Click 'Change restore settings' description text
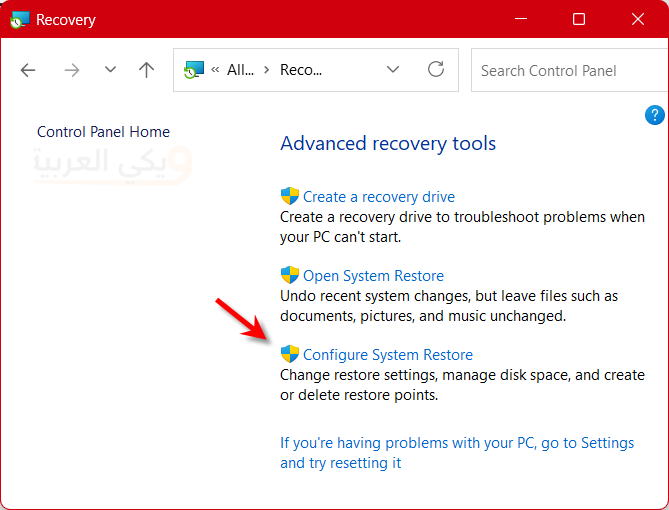Image resolution: width=669 pixels, height=510 pixels. click(x=462, y=385)
